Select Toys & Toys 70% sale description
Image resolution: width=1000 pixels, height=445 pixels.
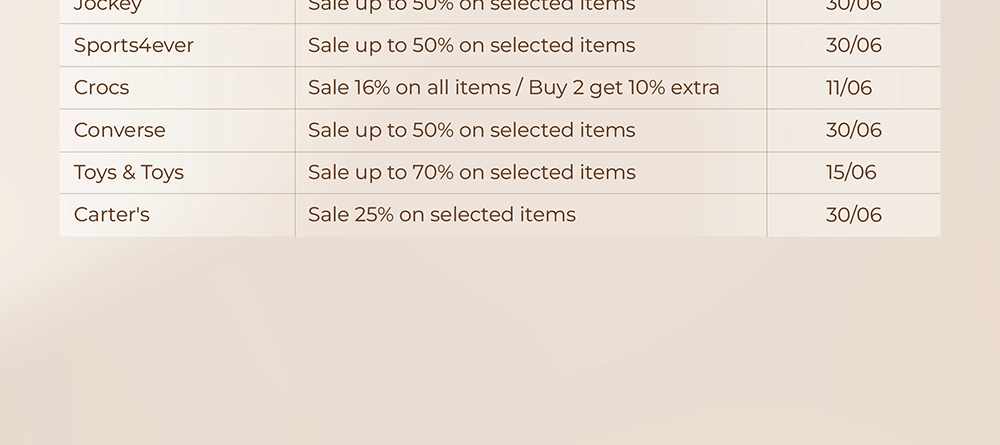click(471, 173)
